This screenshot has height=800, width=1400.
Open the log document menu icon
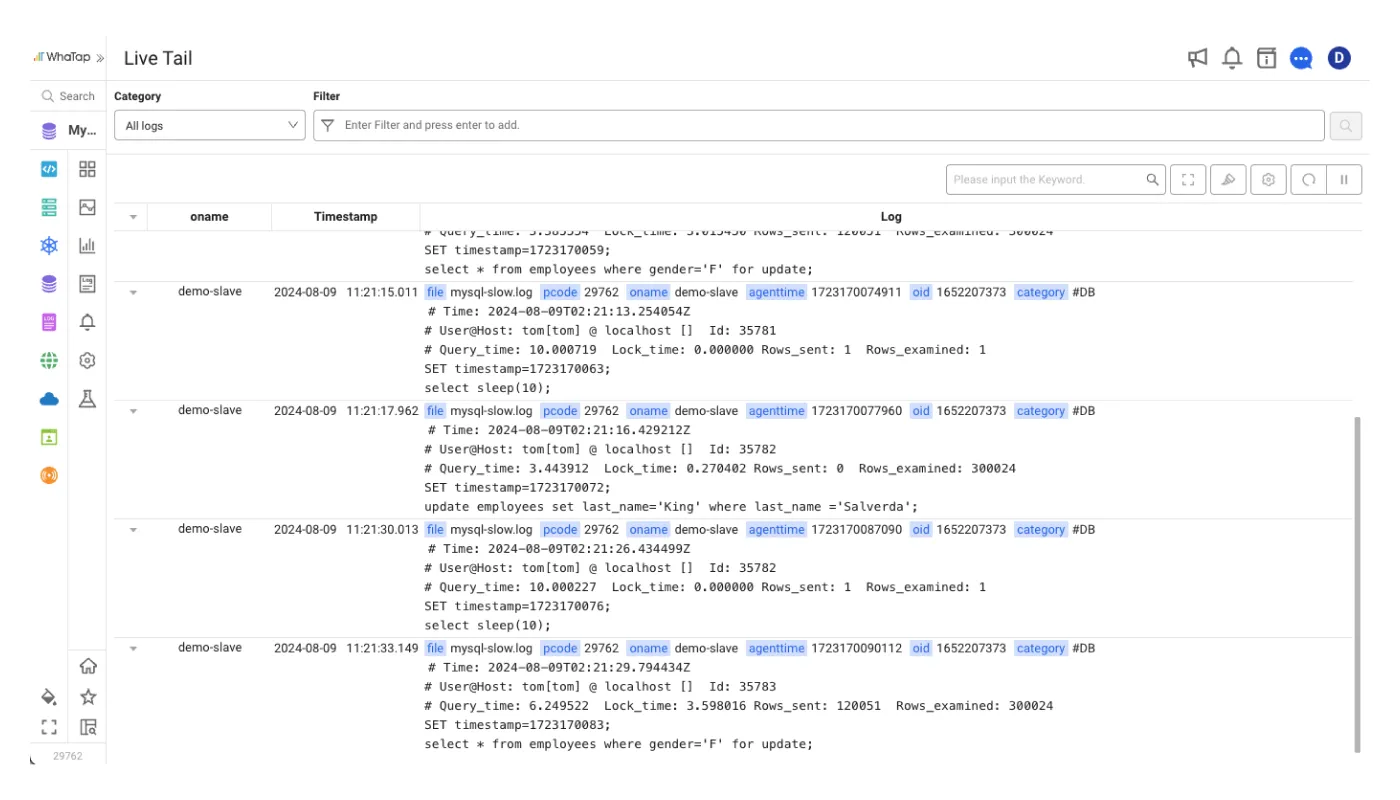click(x=87, y=284)
